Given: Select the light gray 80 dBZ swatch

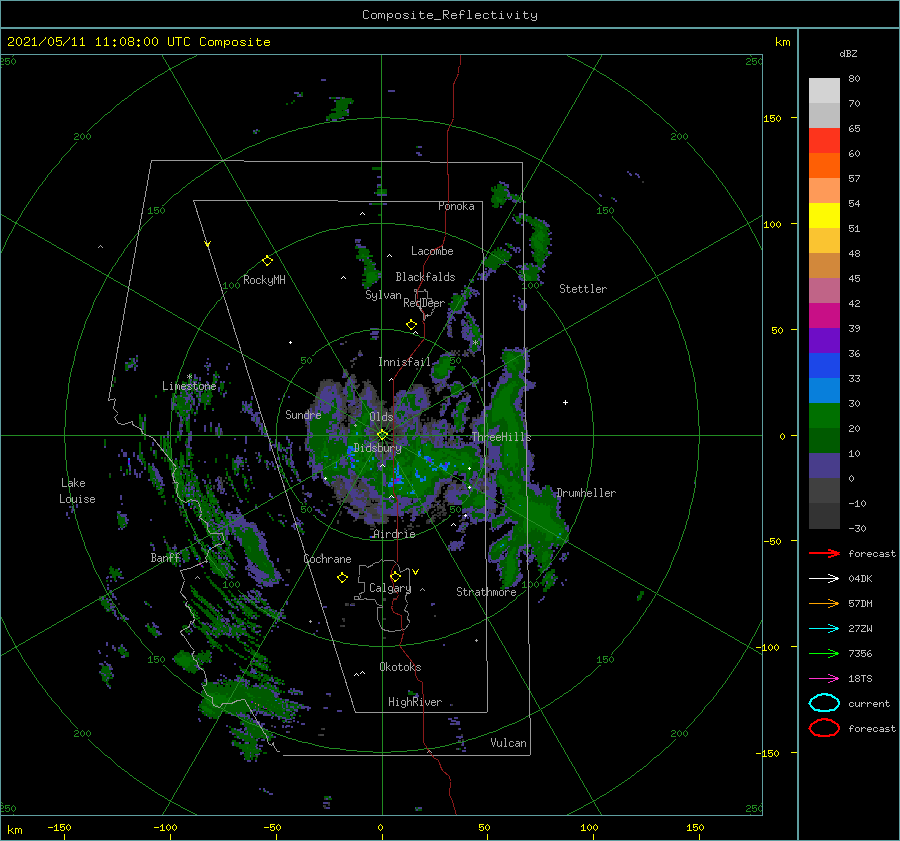Looking at the screenshot, I should [x=824, y=90].
